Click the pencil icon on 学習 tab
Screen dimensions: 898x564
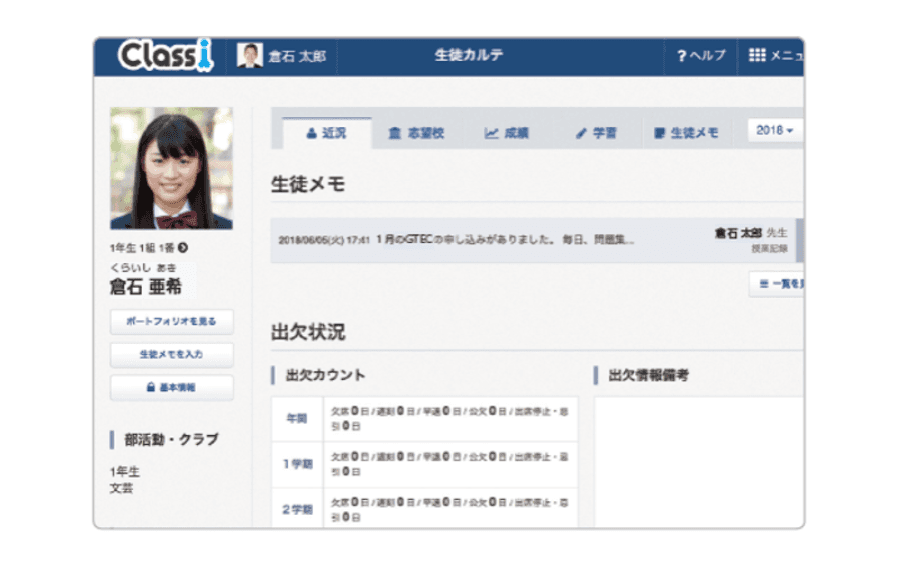pyautogui.click(x=581, y=133)
